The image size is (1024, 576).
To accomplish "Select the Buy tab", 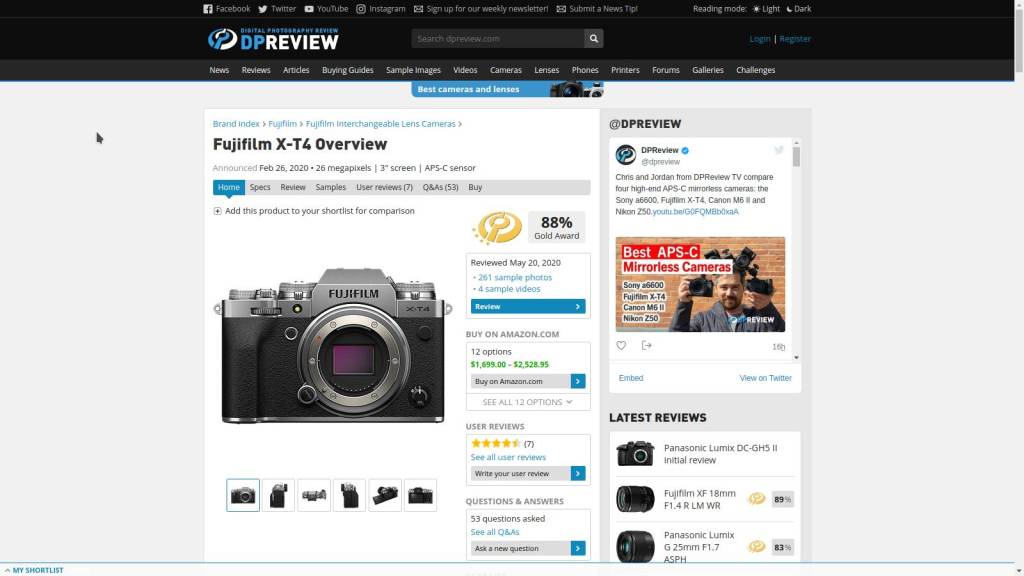I will point(475,187).
